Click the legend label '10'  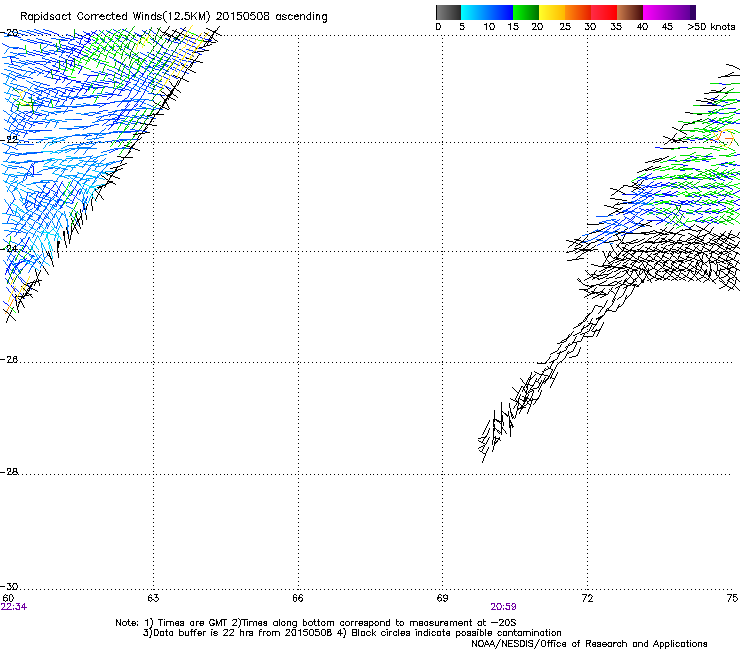pos(489,27)
